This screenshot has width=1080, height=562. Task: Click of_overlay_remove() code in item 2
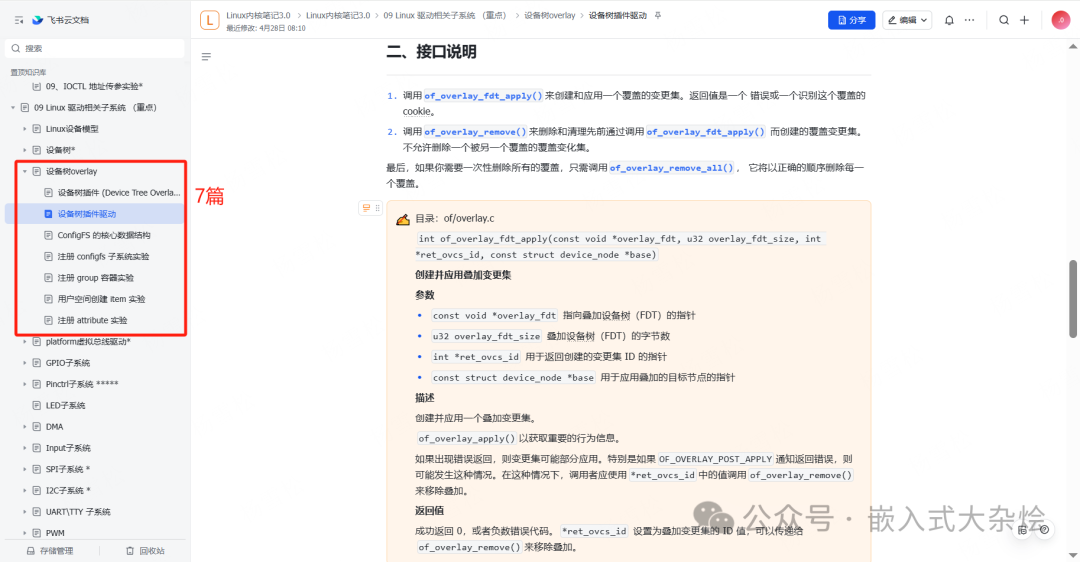click(475, 132)
